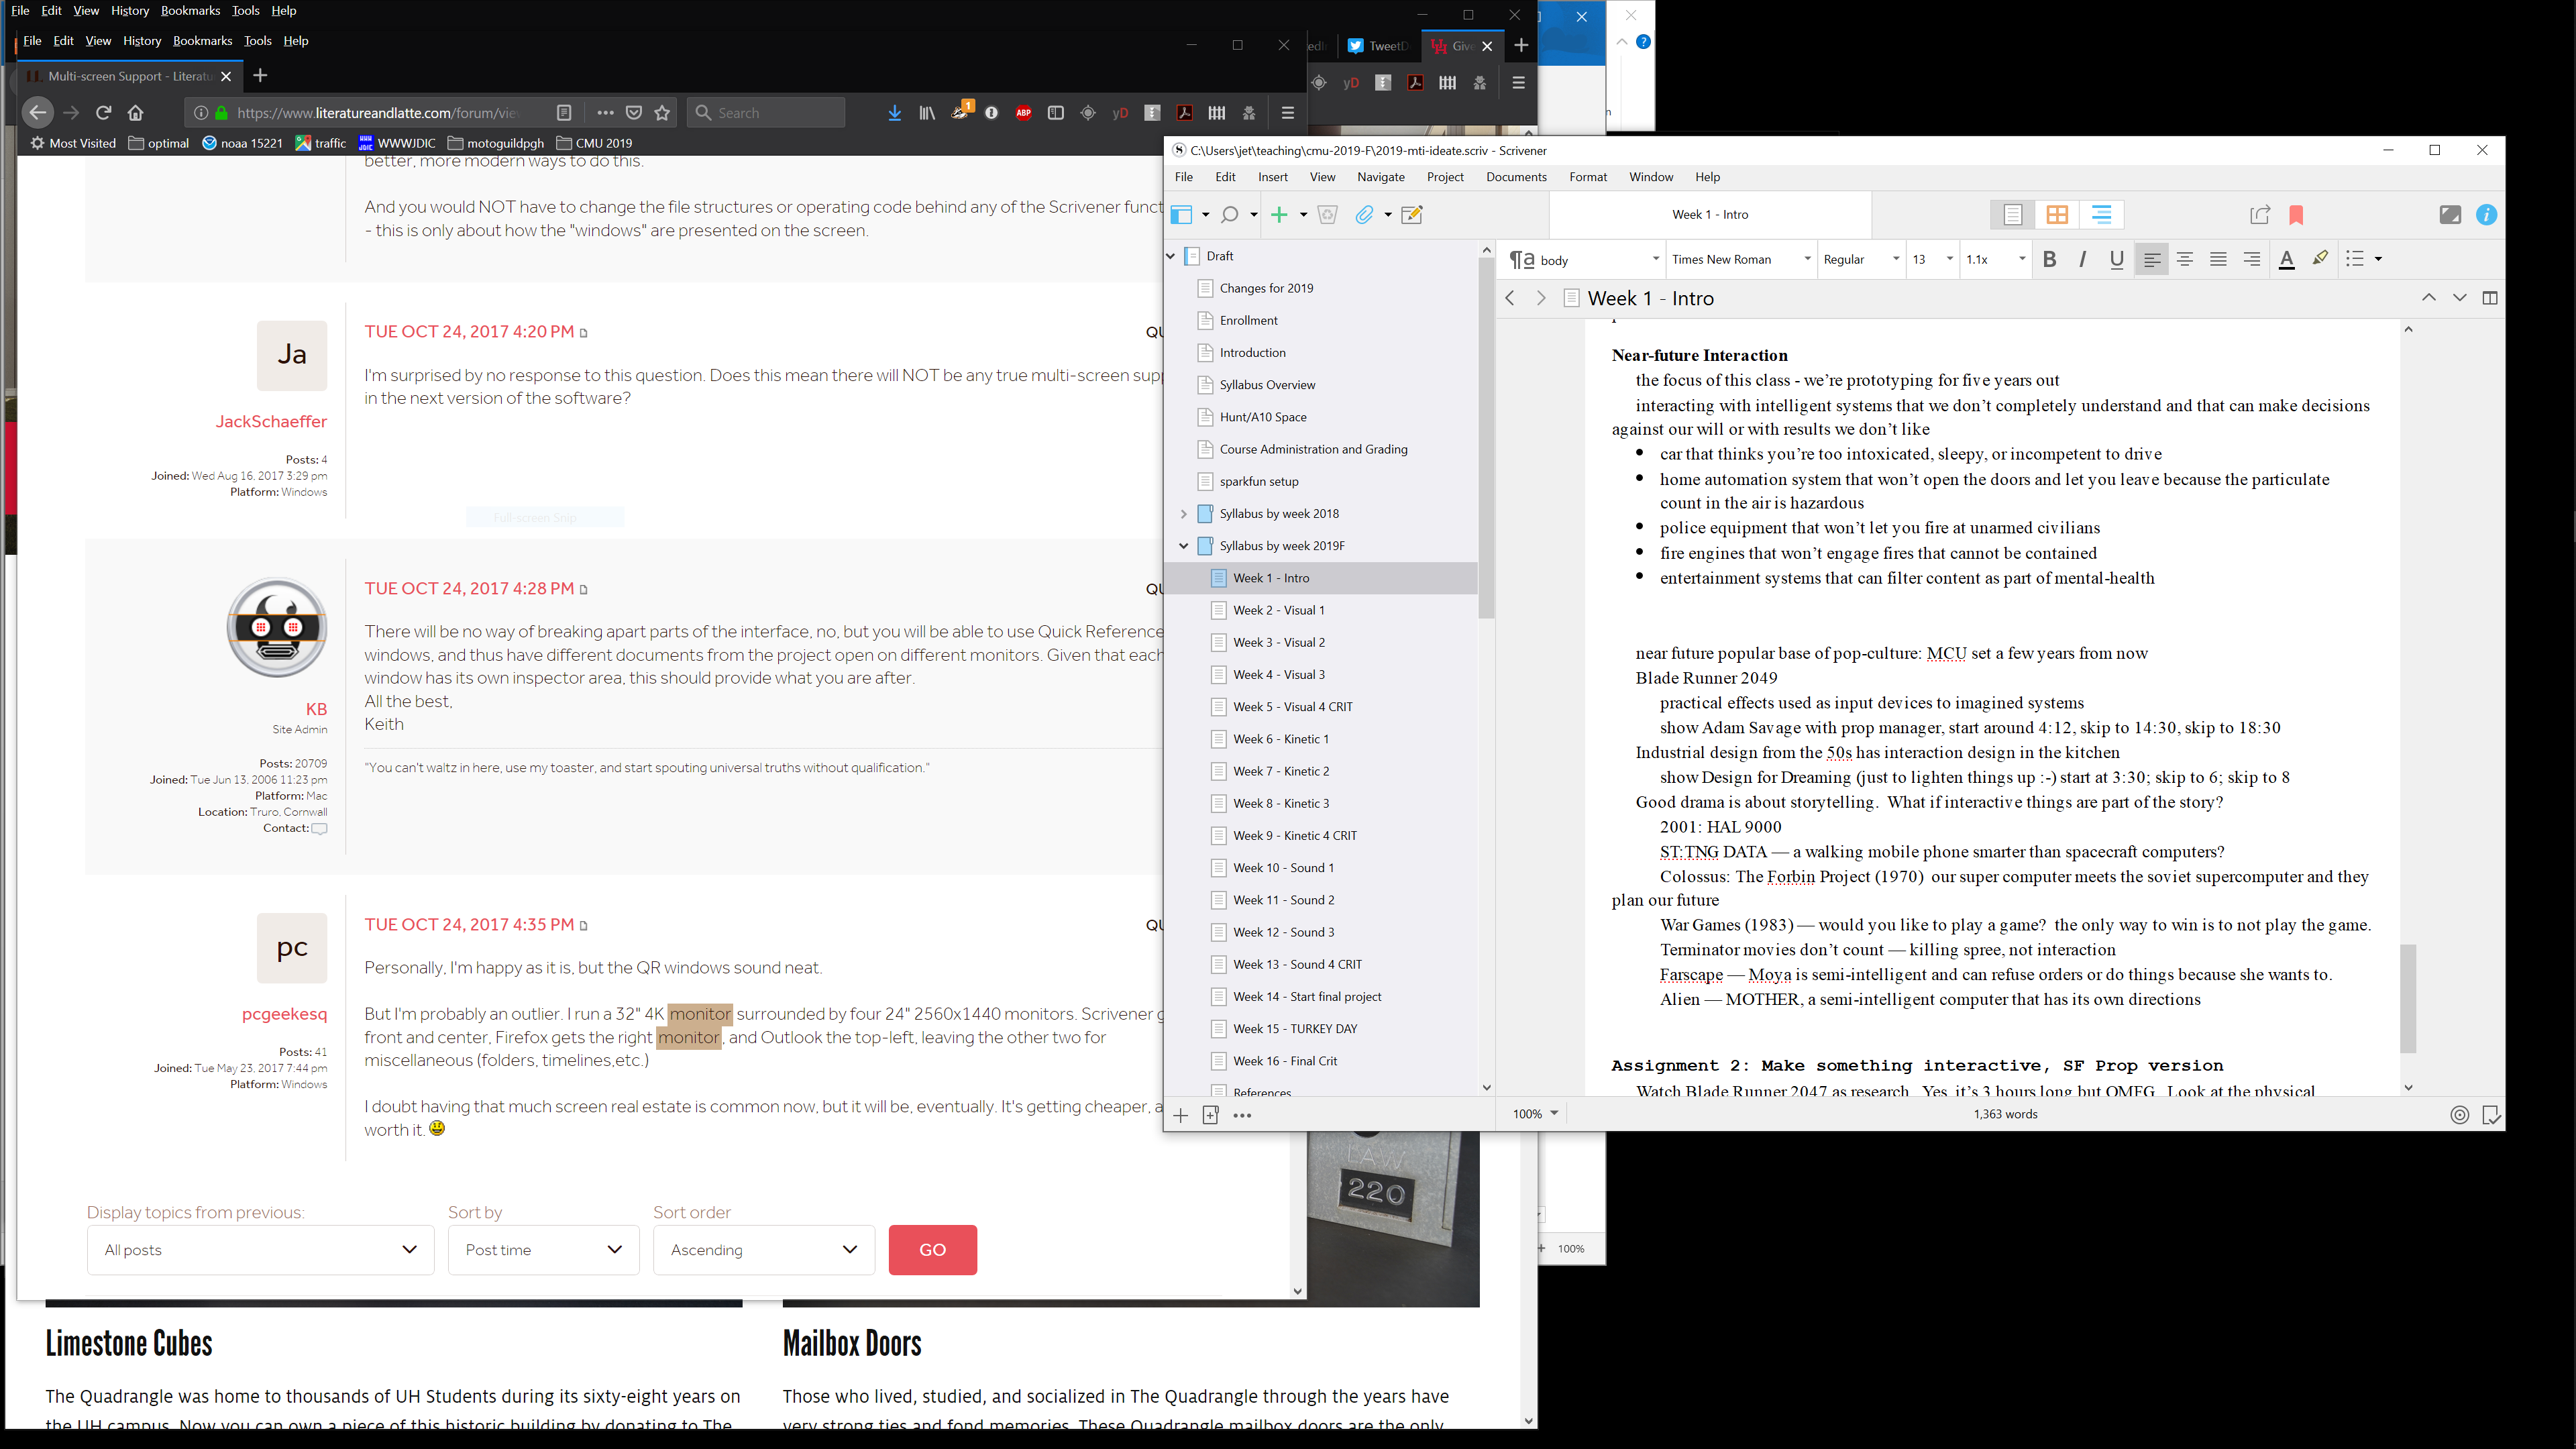Move item to trash in Scrivener toolbar
This screenshot has width=2576, height=1449.
1328,215
